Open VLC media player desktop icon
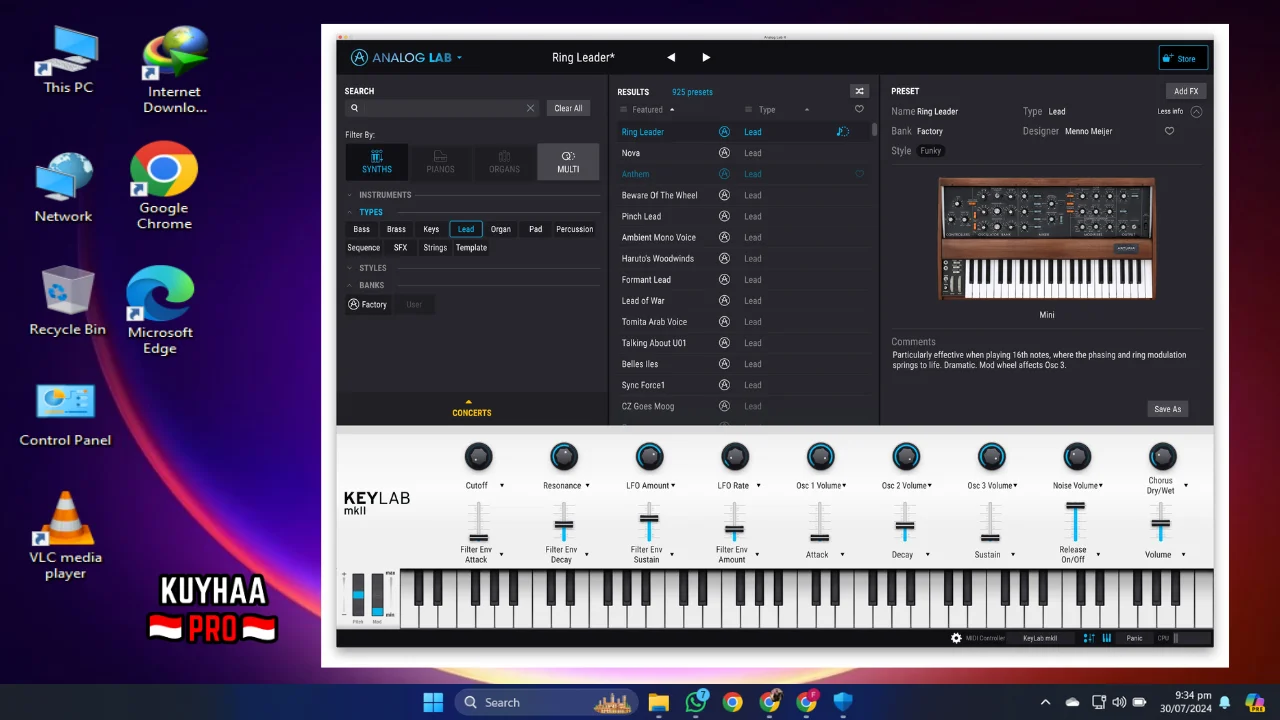This screenshot has width=1280, height=720. [65, 535]
